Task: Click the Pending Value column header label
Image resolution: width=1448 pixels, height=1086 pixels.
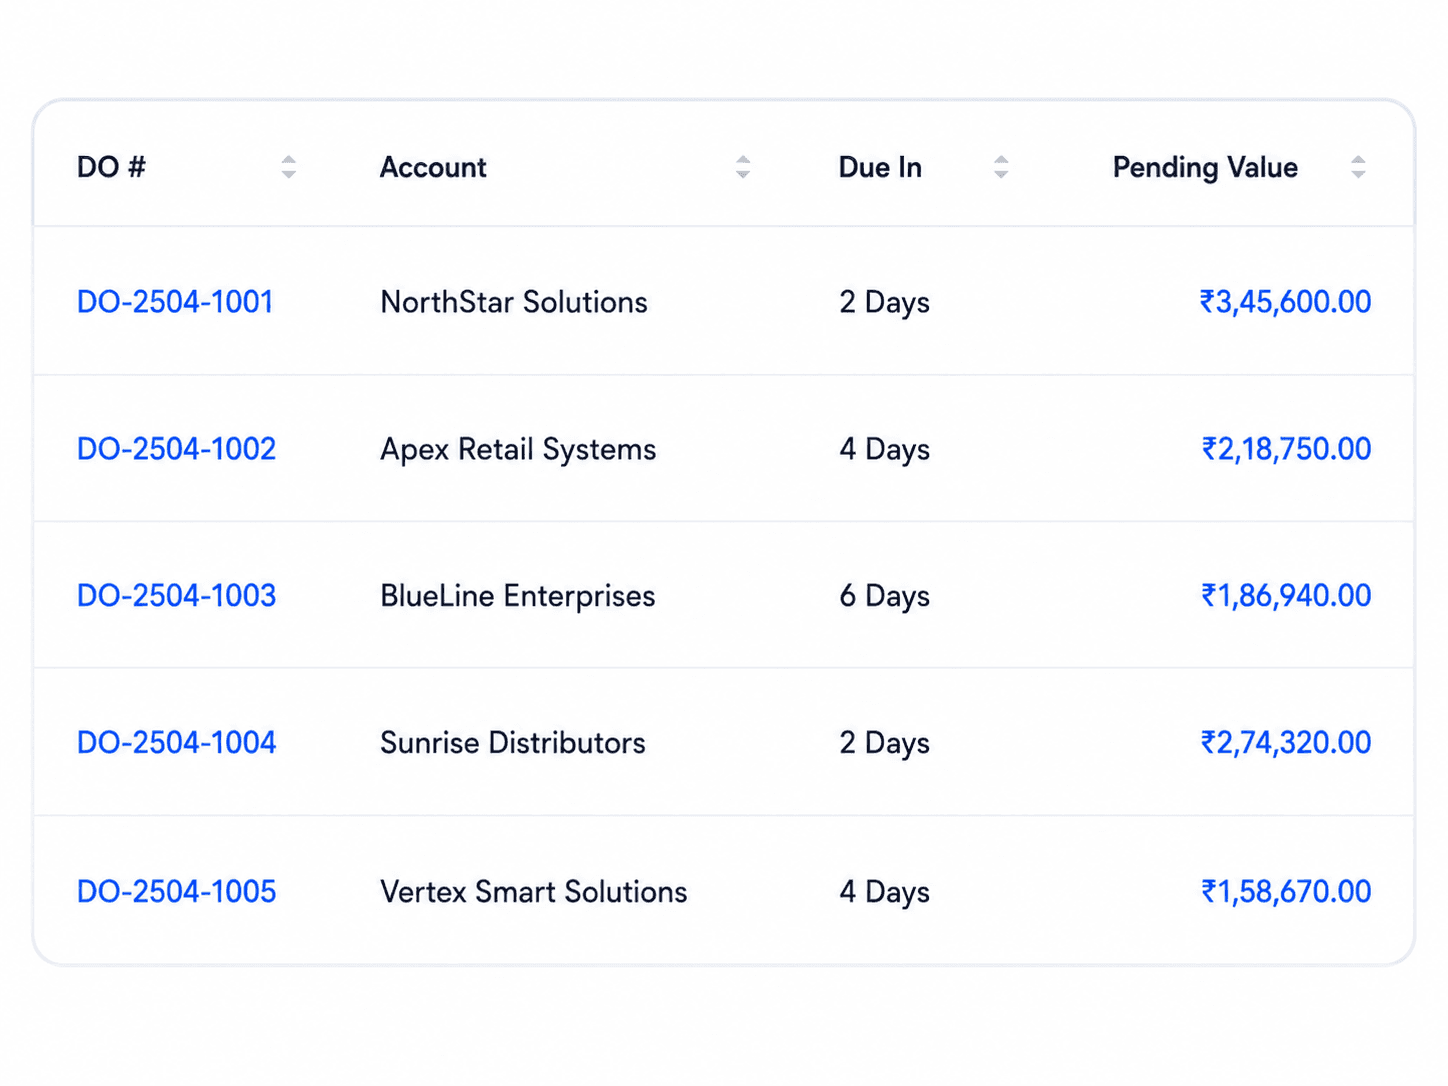Action: pyautogui.click(x=1205, y=168)
